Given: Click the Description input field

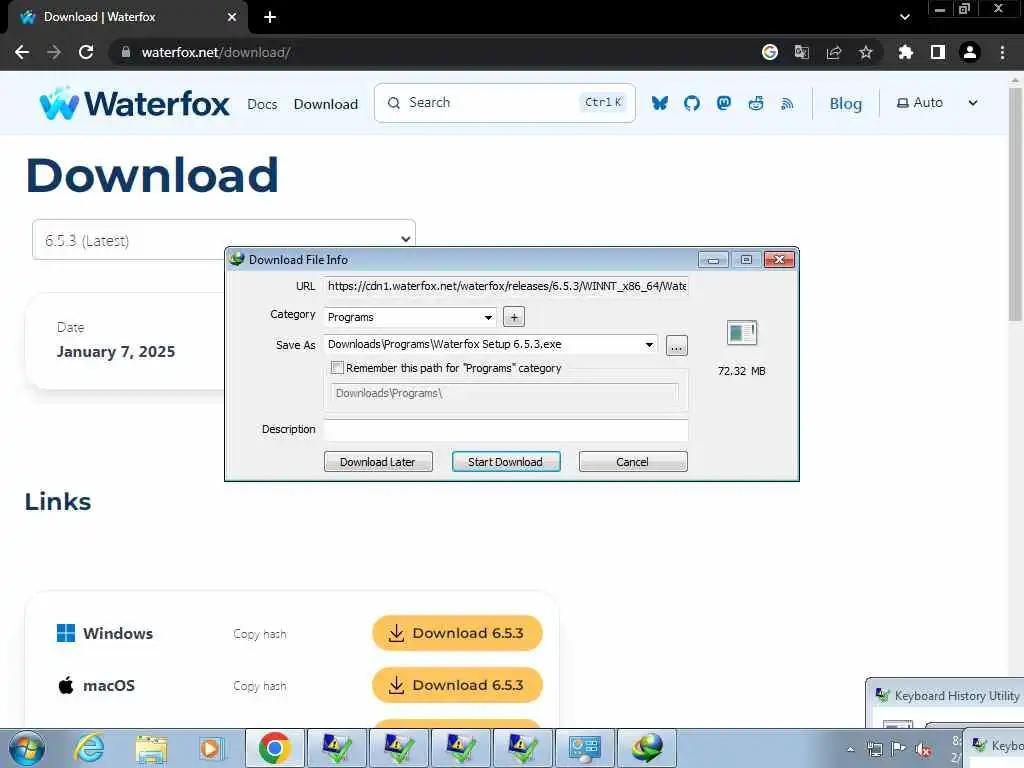Looking at the screenshot, I should click(x=505, y=430).
